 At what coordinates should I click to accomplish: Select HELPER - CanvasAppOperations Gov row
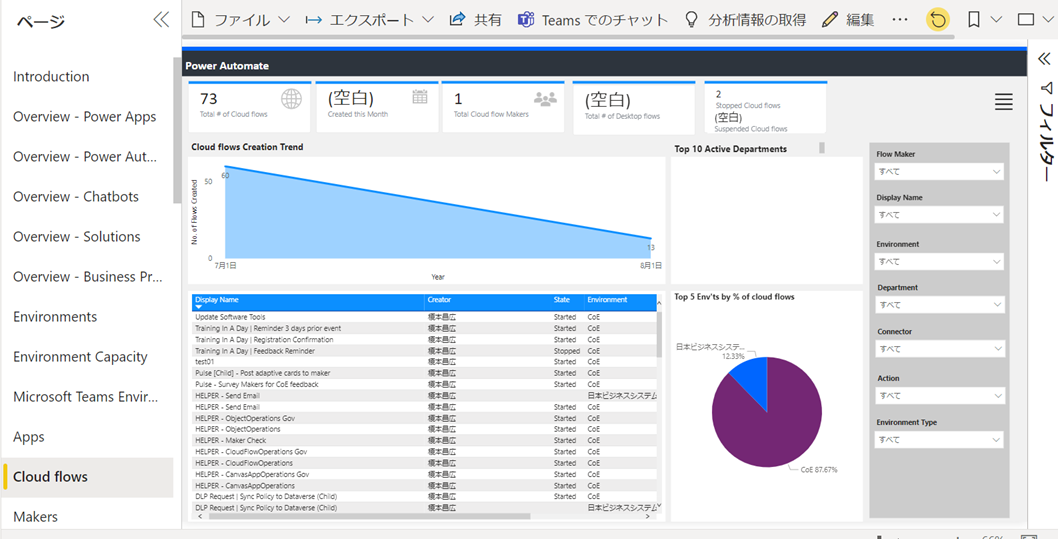coord(424,474)
